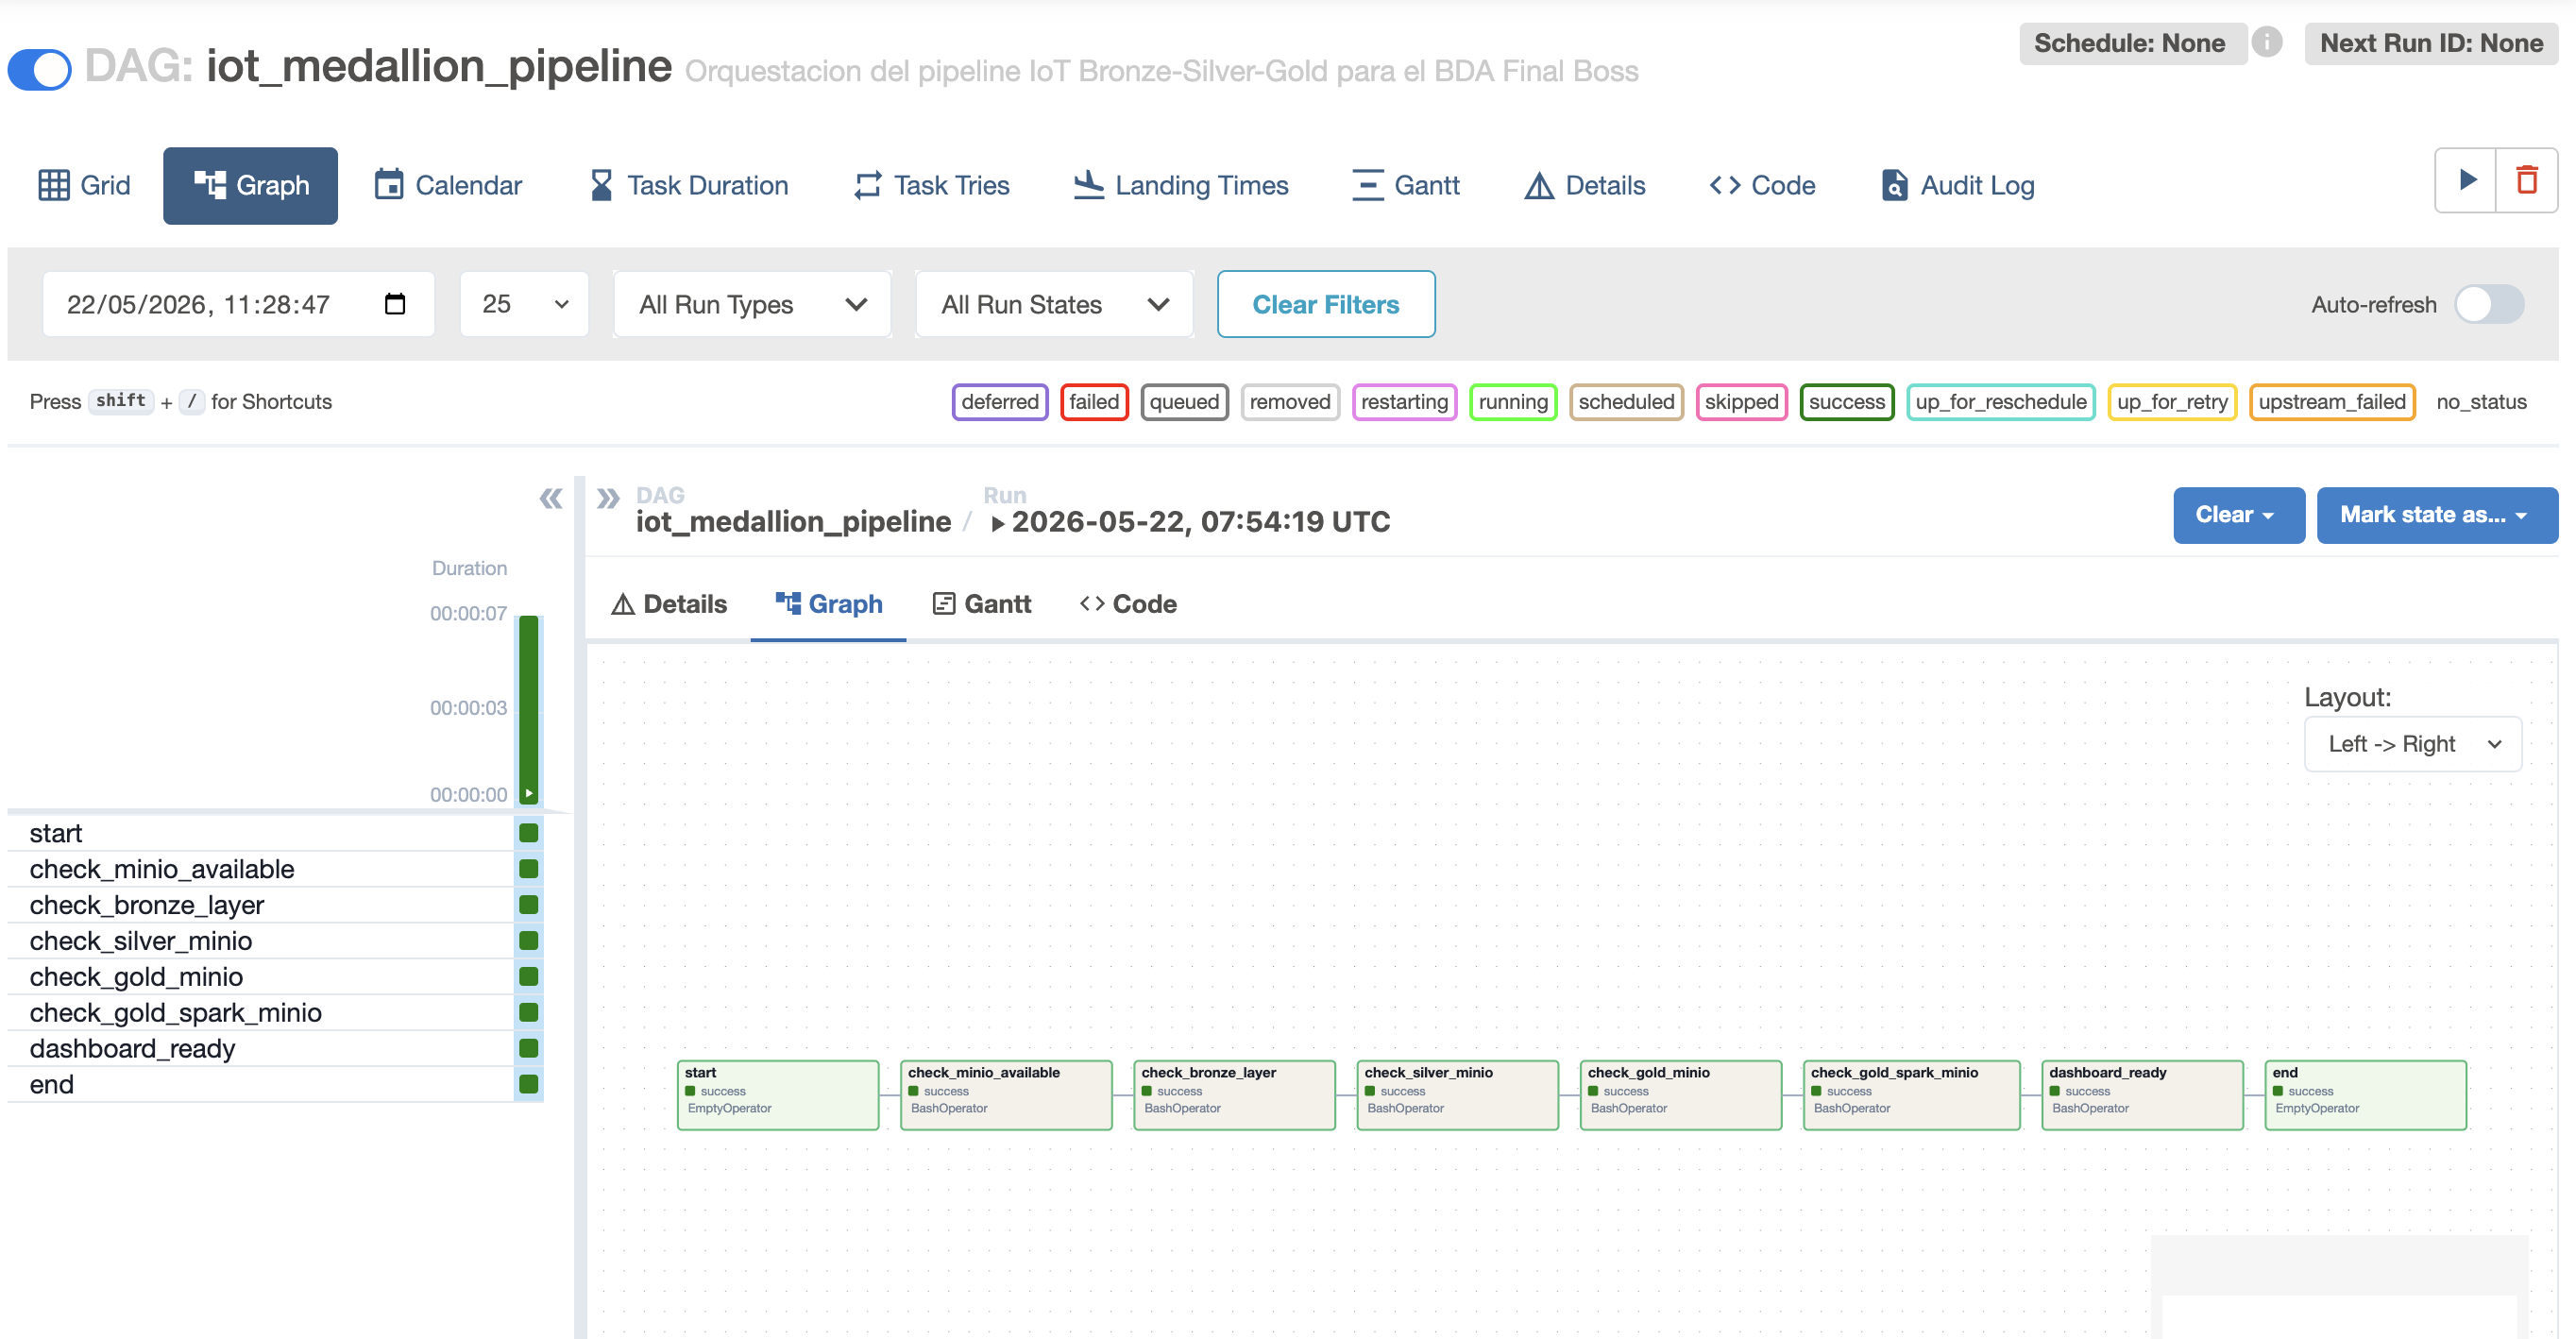Click the up_for_retry legend badge
This screenshot has height=1339, width=2576.
click(2171, 402)
